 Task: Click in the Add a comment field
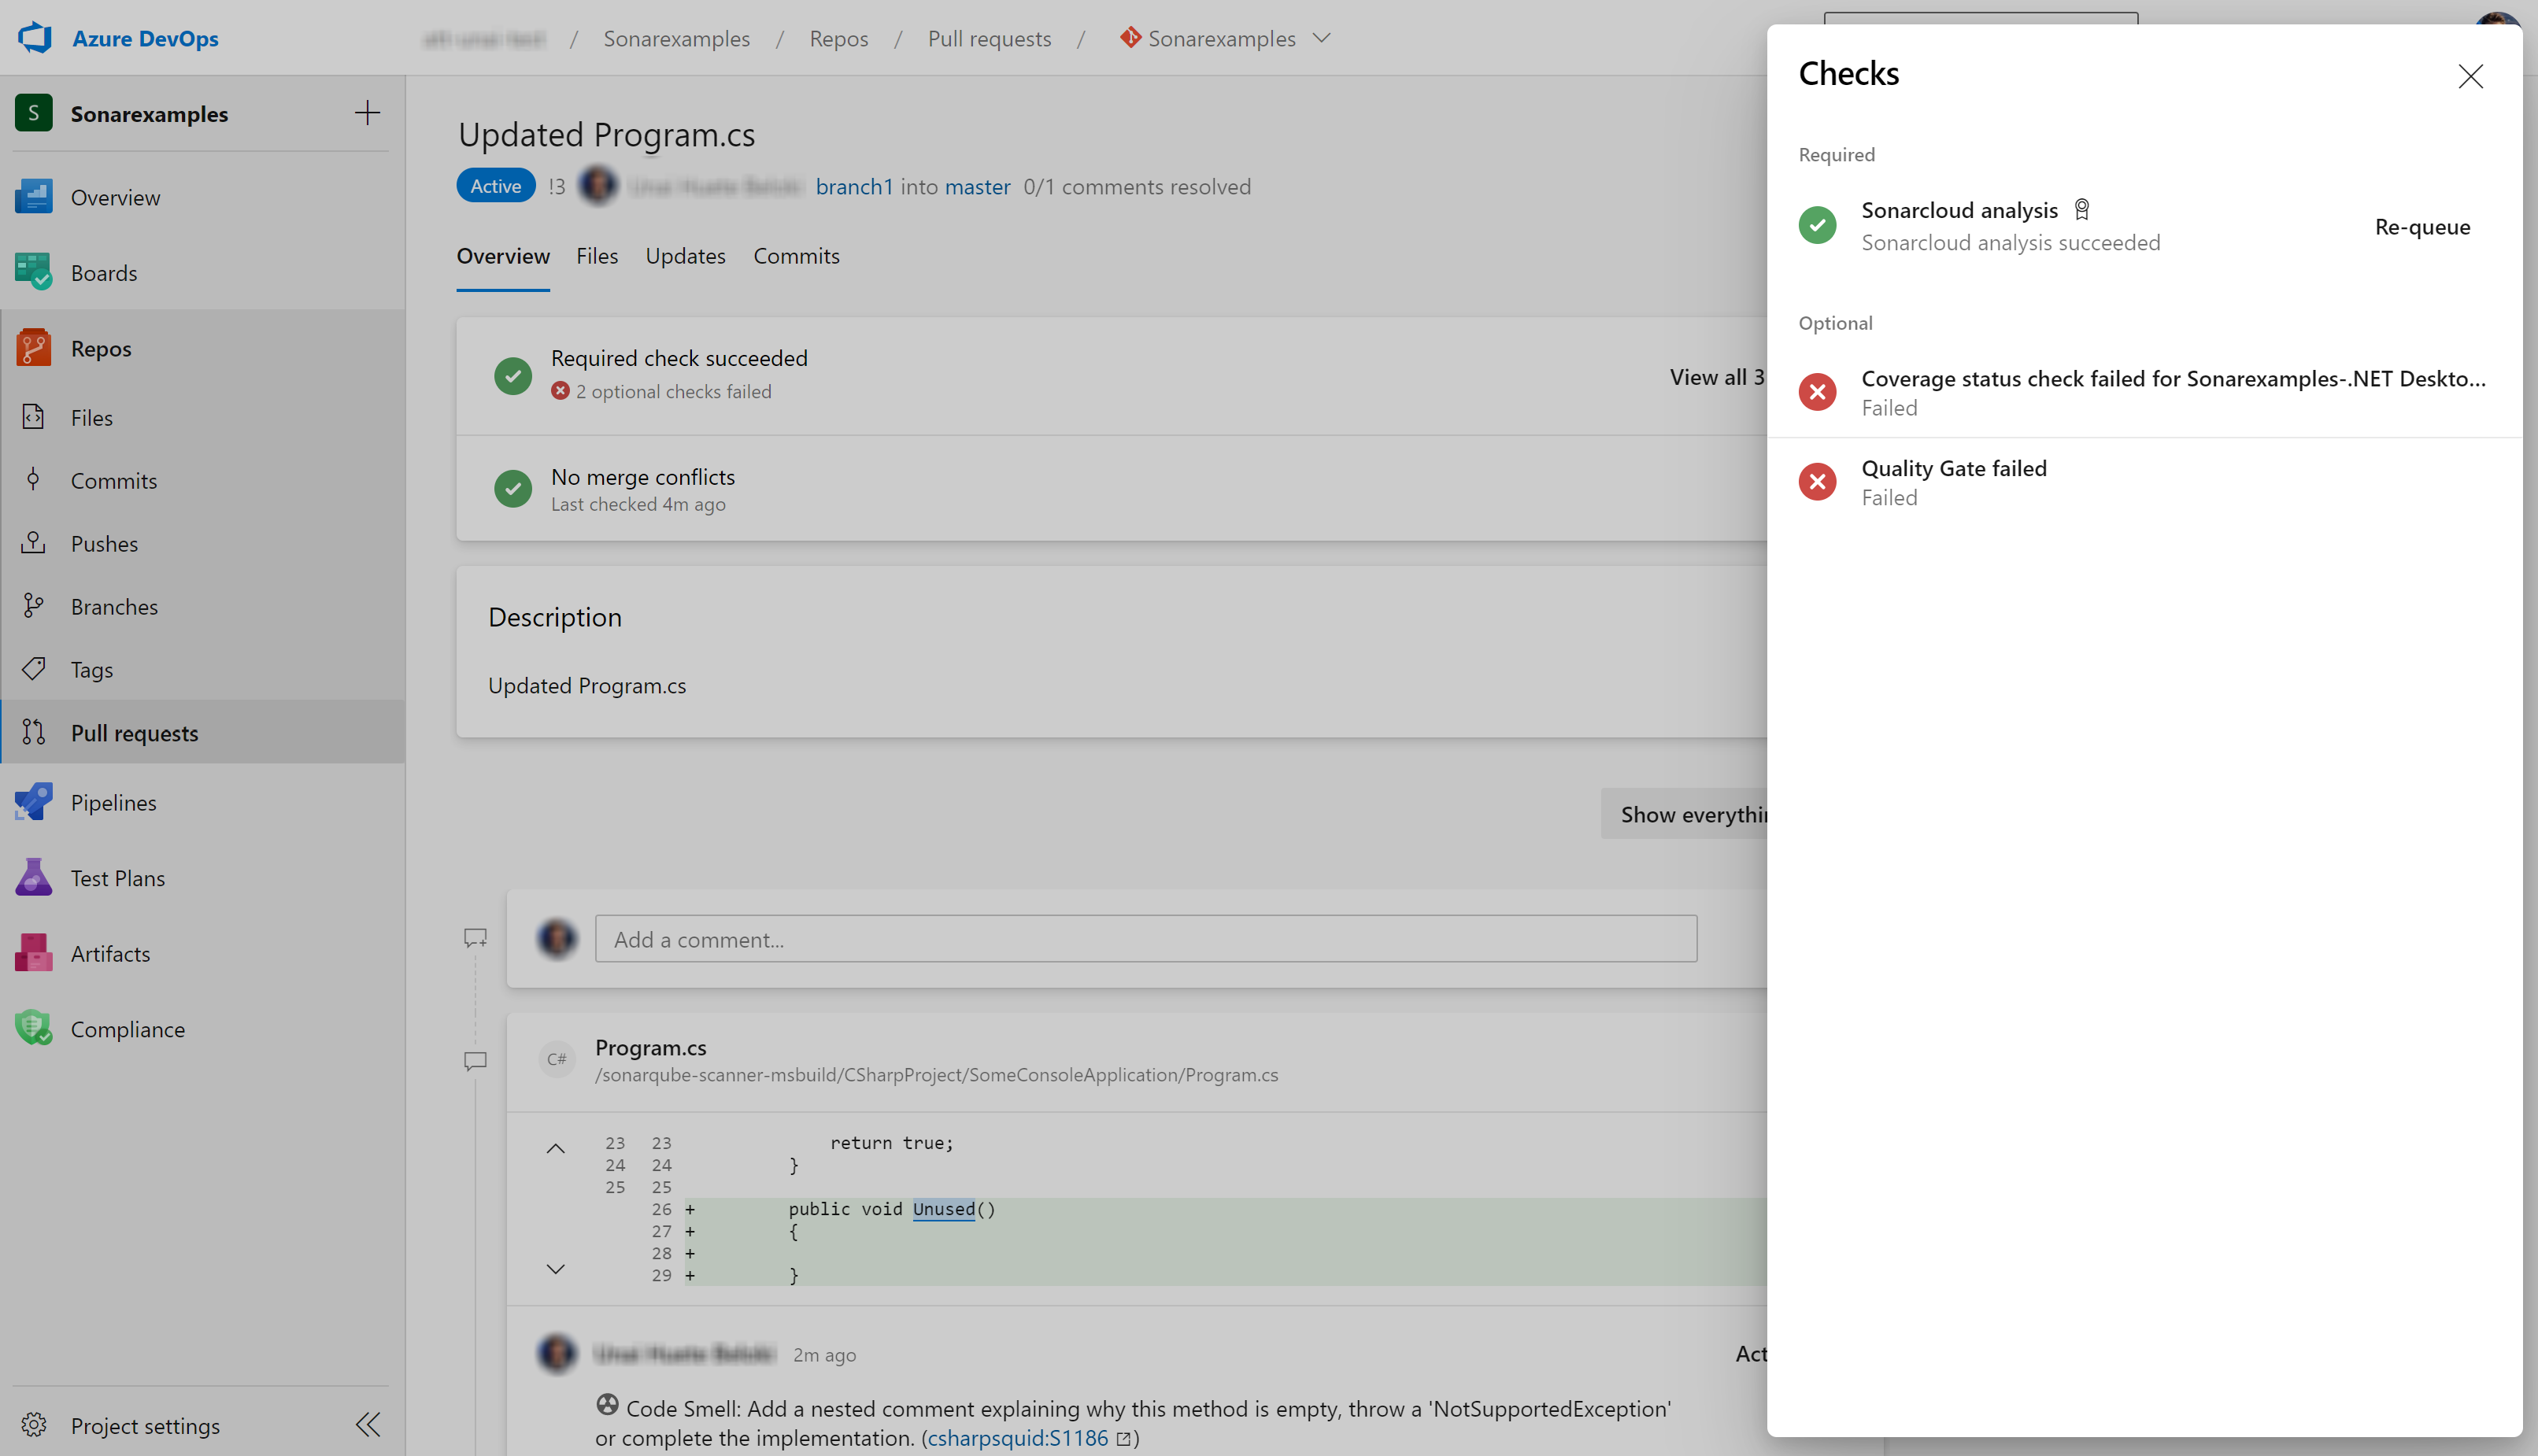click(x=1146, y=939)
